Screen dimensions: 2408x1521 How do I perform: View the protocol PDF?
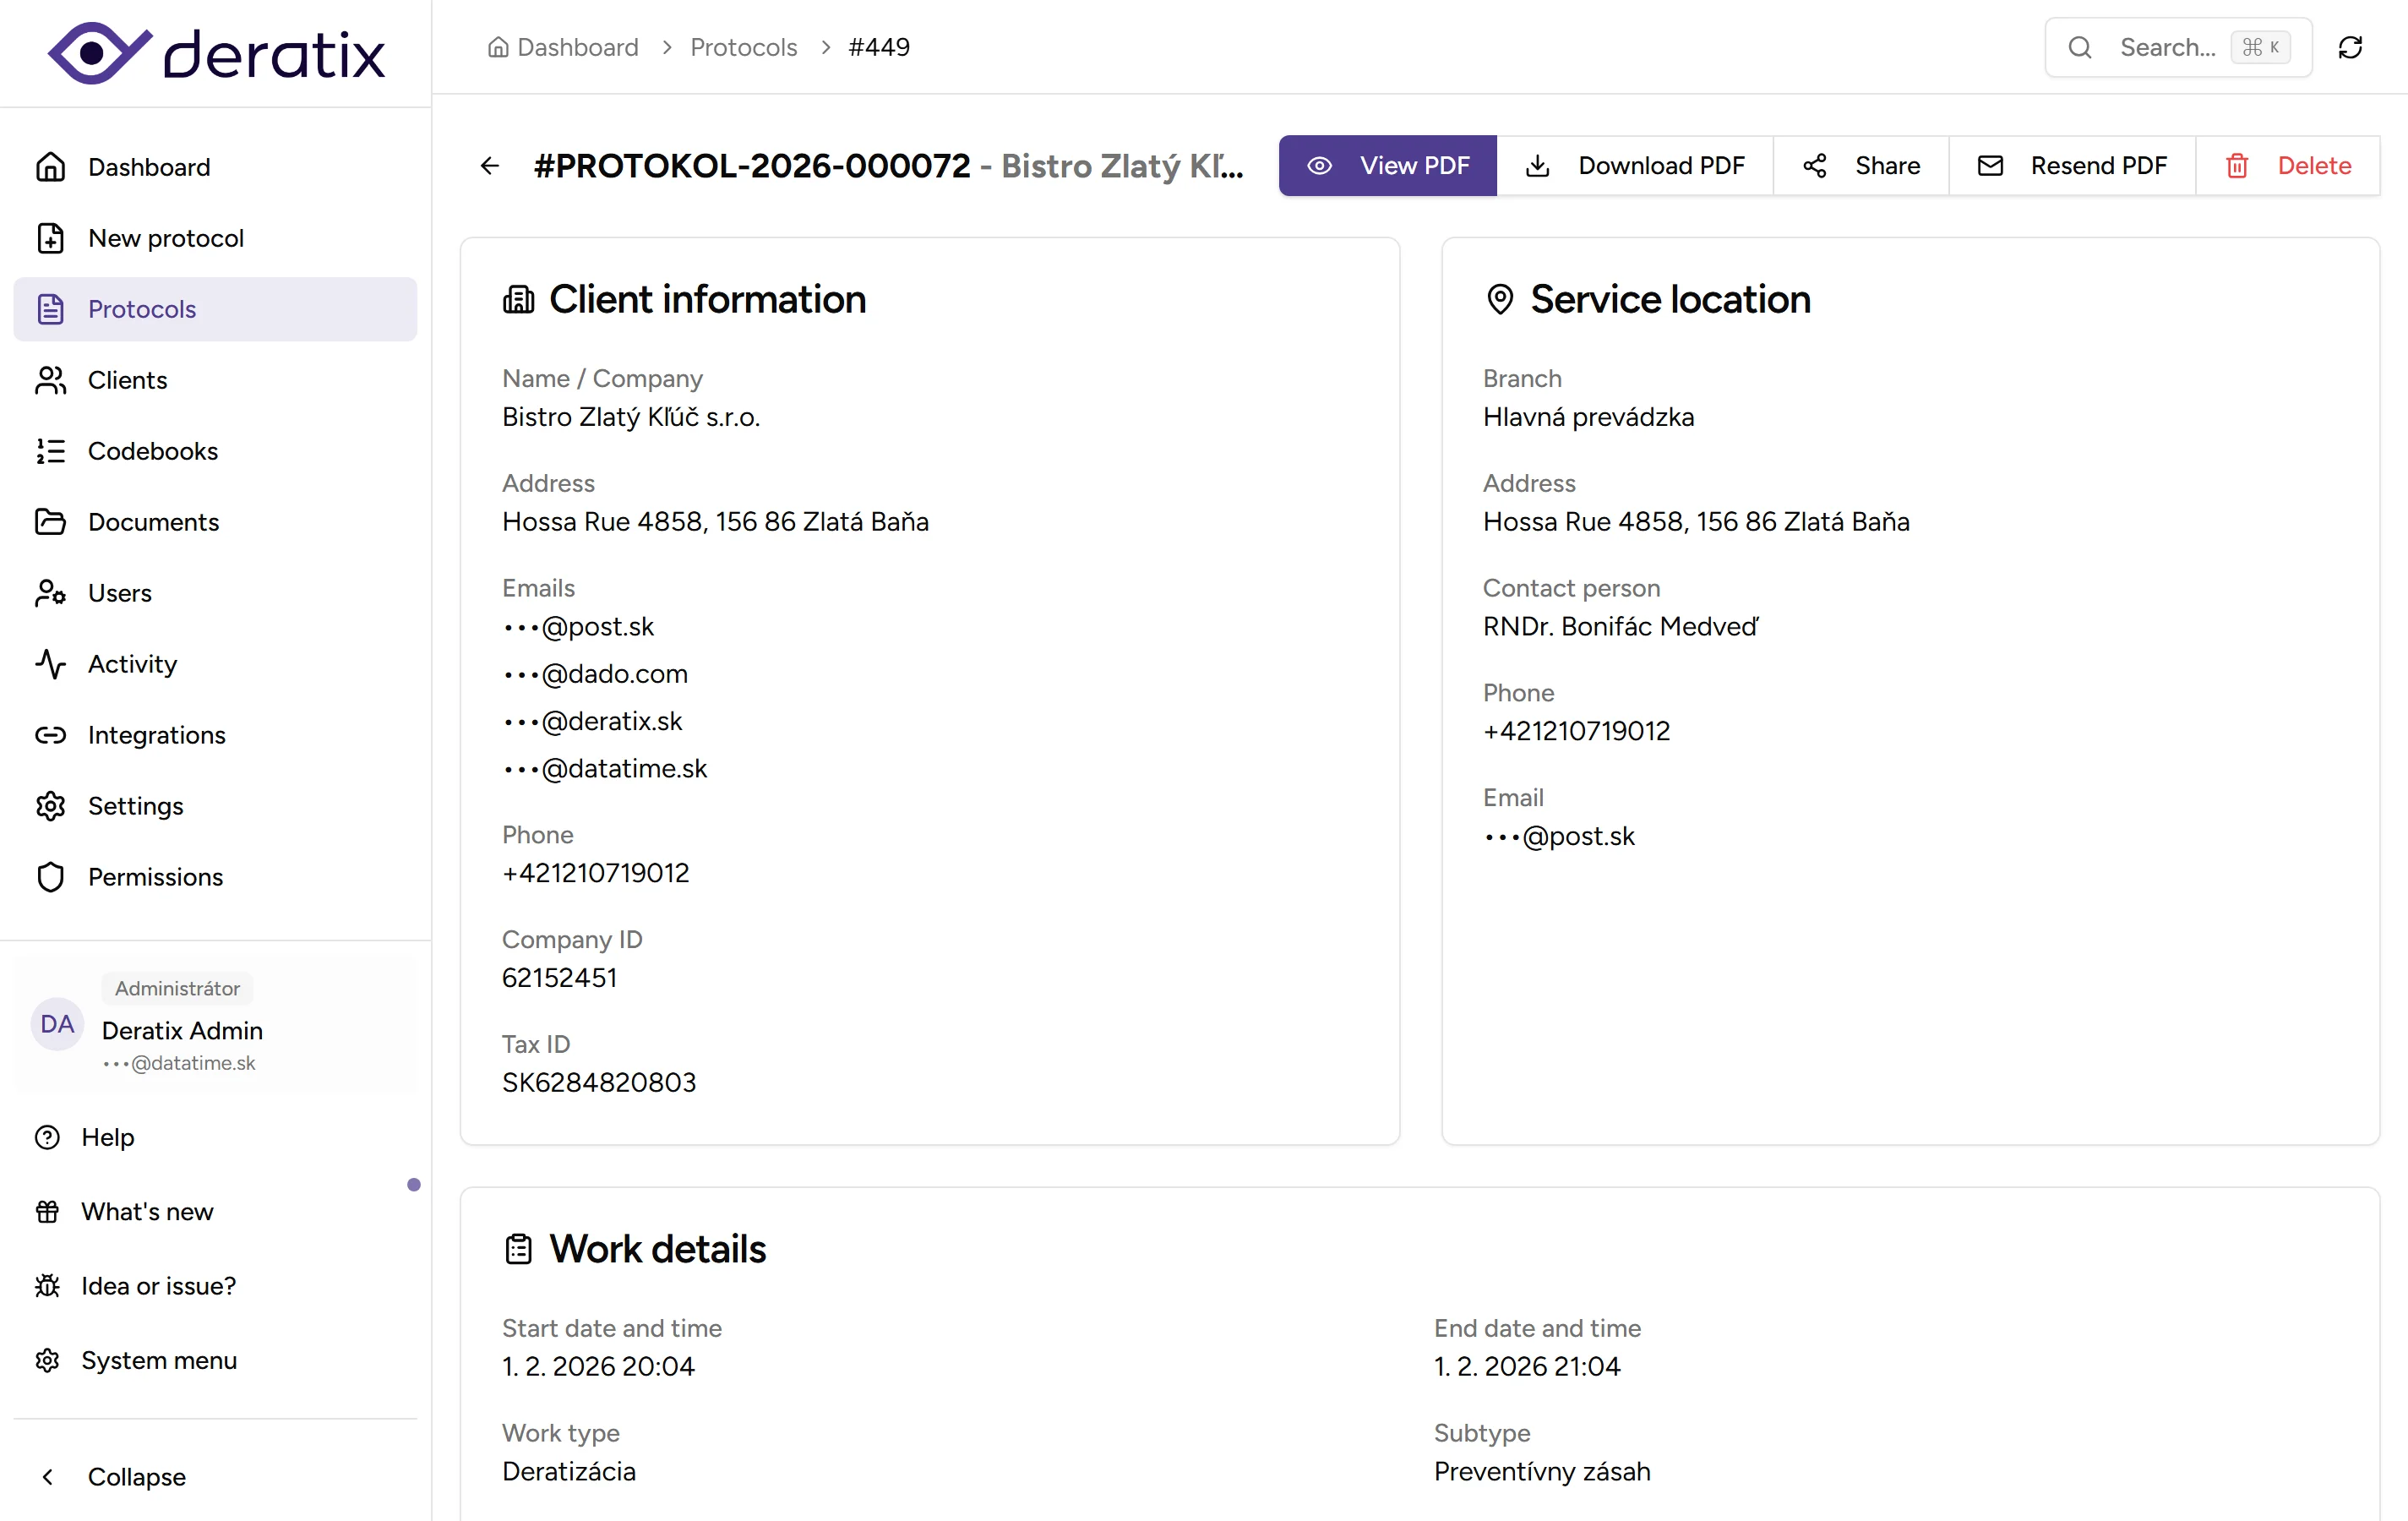pos(1387,166)
